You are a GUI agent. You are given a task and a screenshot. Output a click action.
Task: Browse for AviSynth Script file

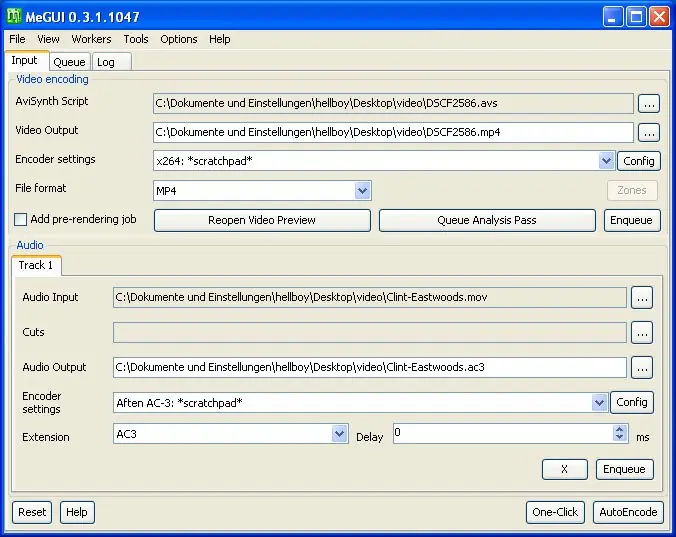click(649, 103)
